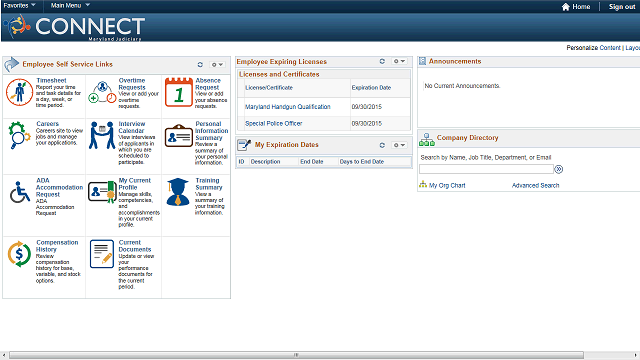The height and width of the screenshot is (360, 640).
Task: Open Personal Information Summary link
Action: click(x=211, y=131)
